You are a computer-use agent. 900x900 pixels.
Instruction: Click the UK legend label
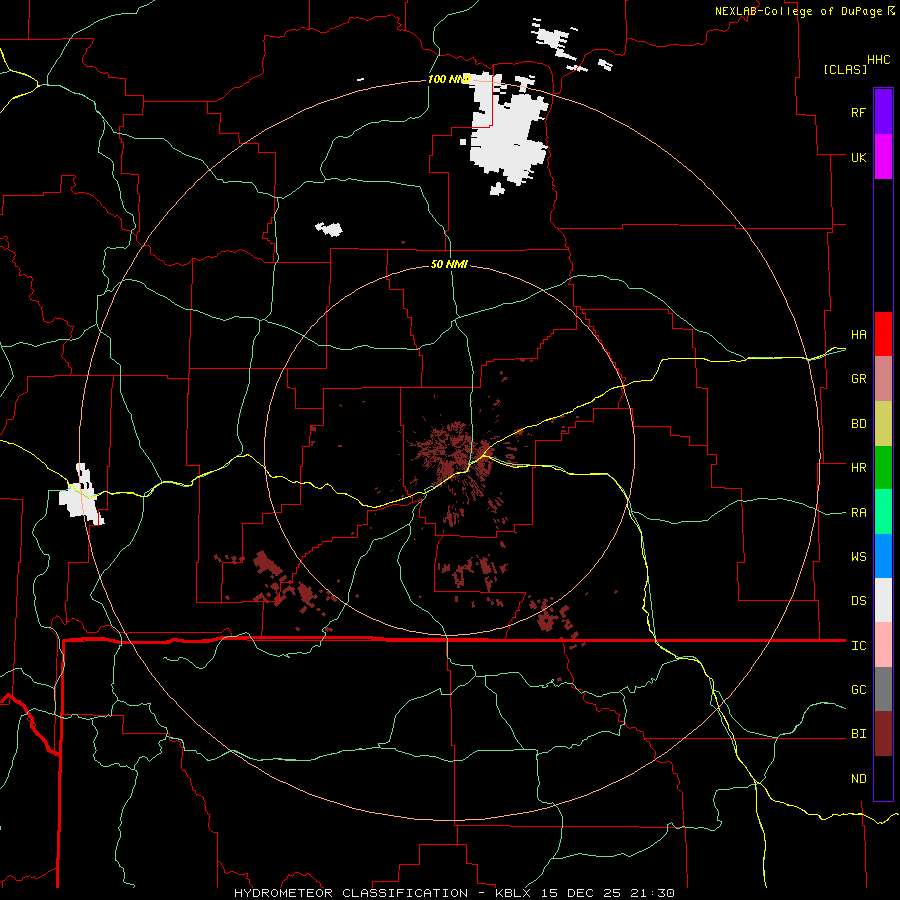pyautogui.click(x=858, y=157)
